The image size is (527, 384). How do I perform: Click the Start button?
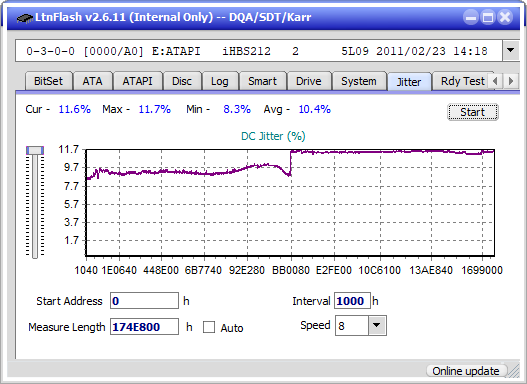click(x=473, y=112)
